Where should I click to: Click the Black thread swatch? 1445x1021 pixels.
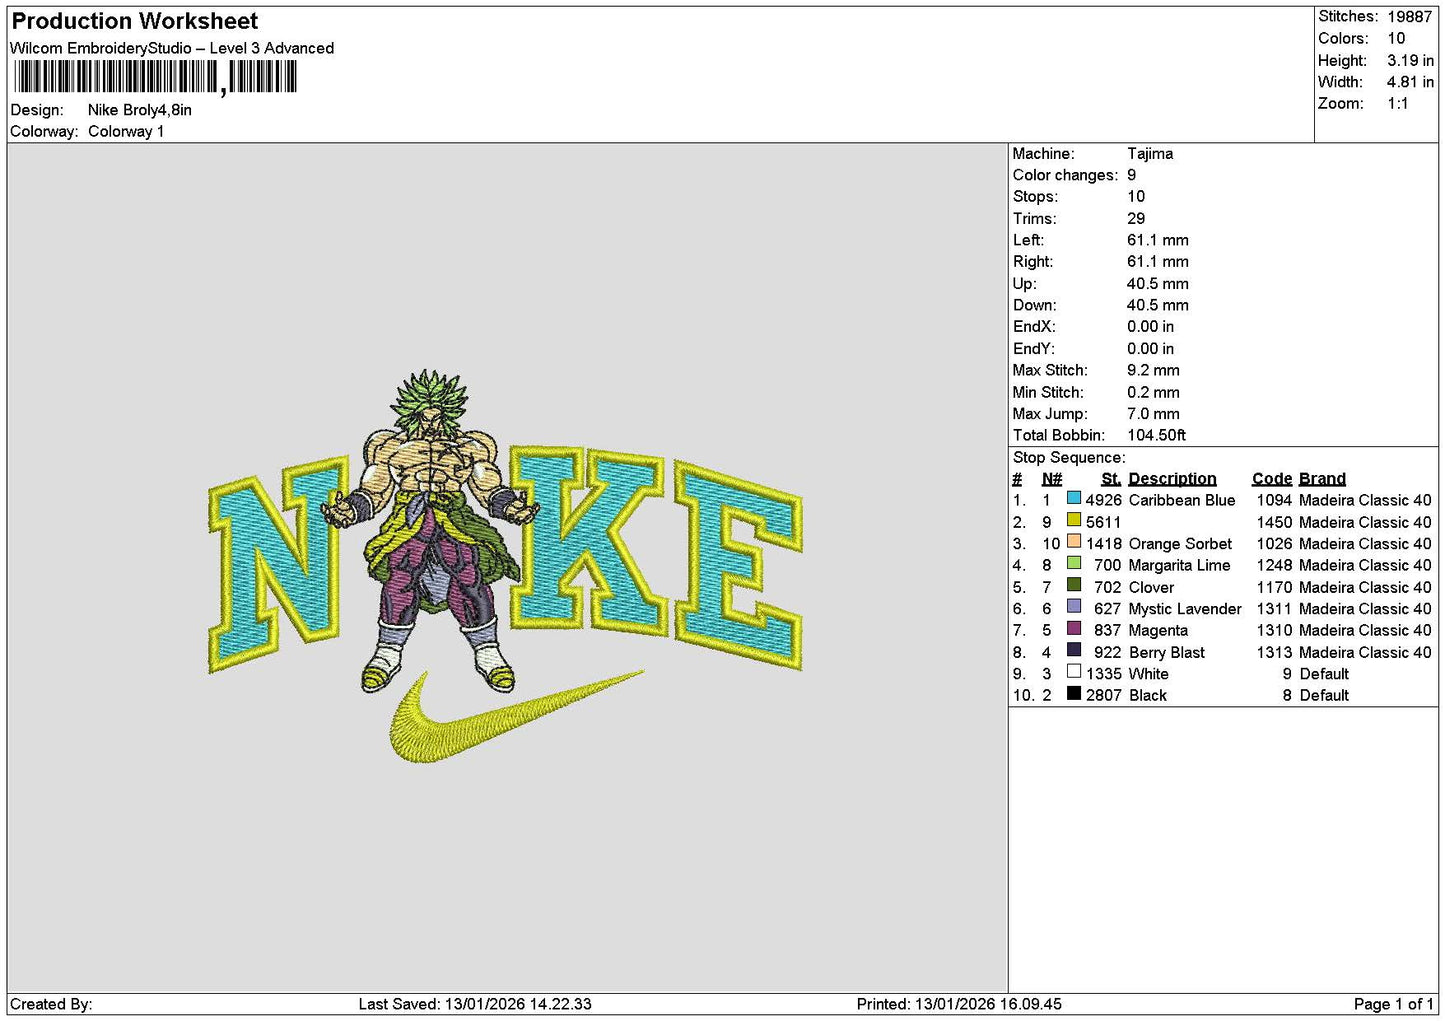coord(1073,694)
